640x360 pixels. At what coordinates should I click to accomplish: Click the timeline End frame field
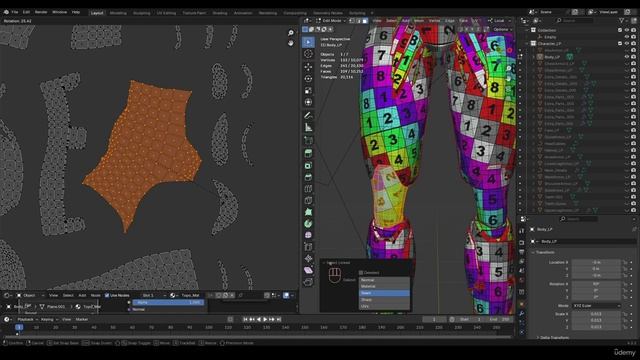pyautogui.click(x=500, y=320)
